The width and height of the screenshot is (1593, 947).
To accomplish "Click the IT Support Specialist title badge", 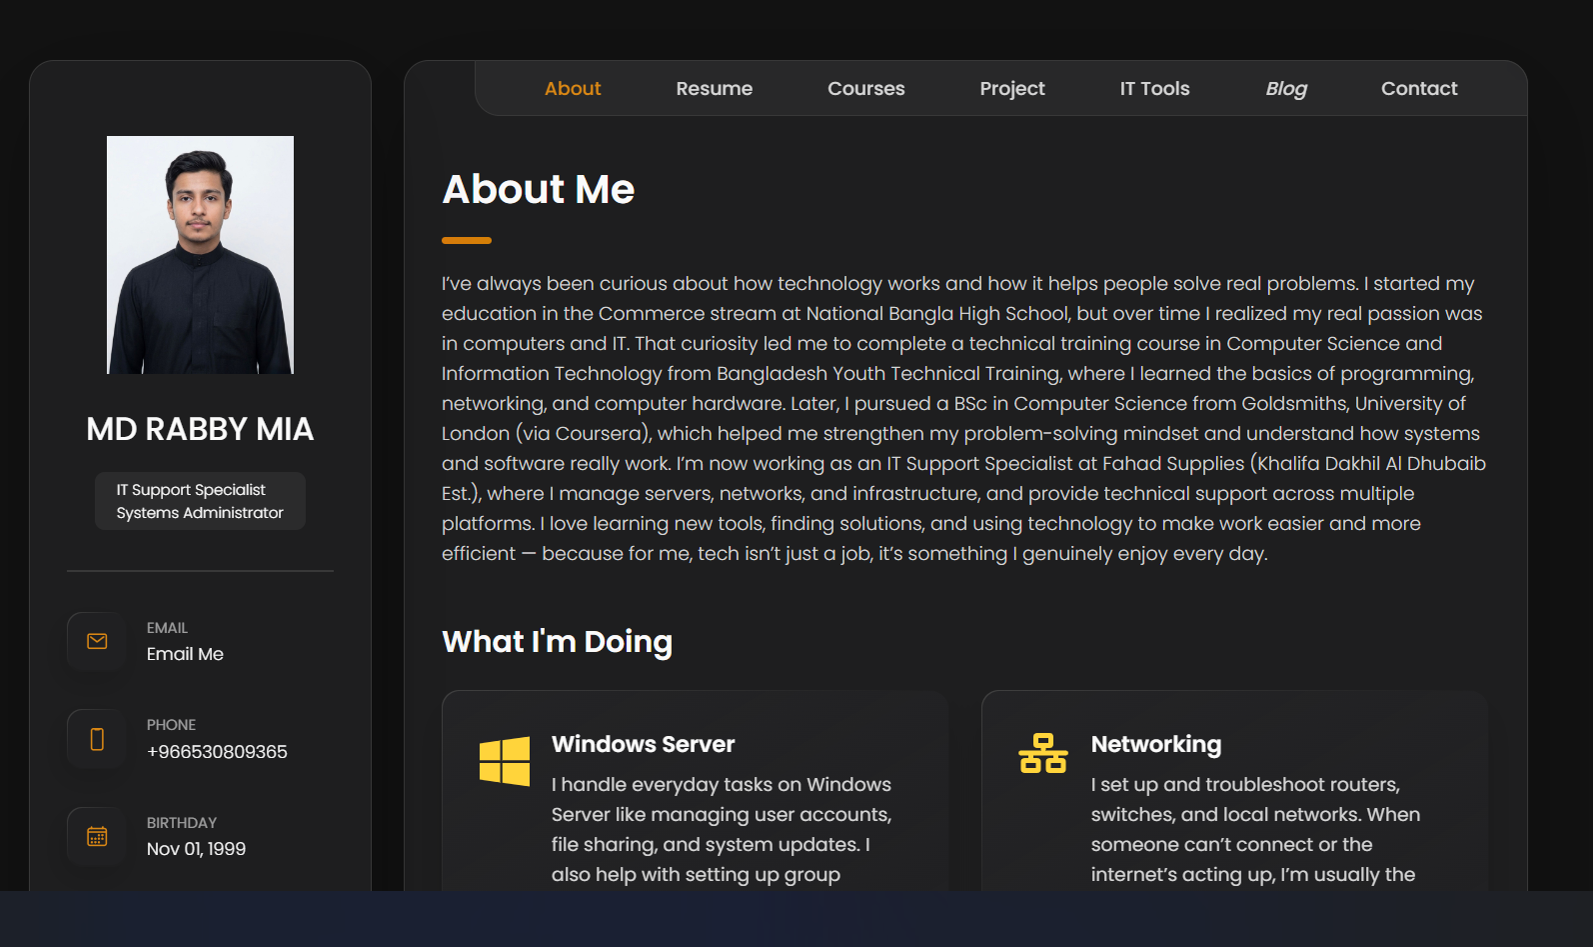I will [x=200, y=501].
